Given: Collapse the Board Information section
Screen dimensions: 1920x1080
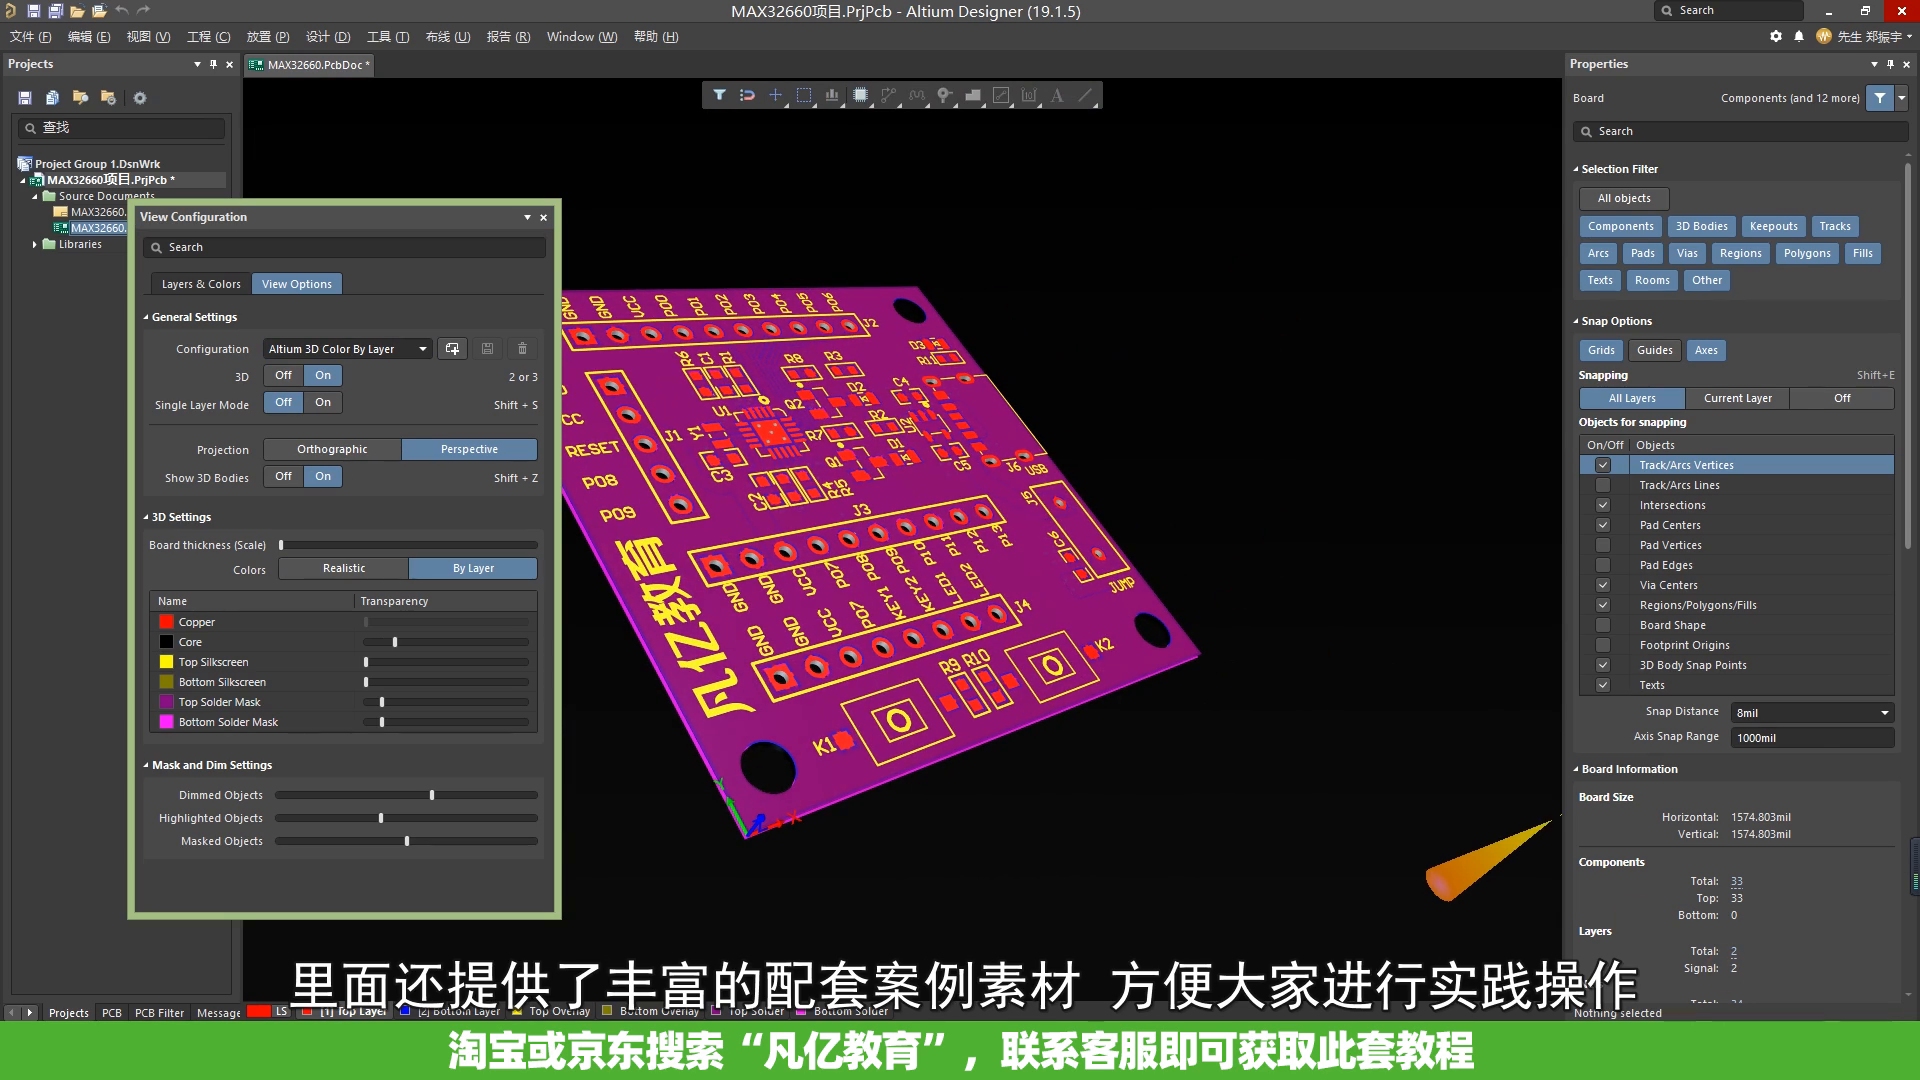Looking at the screenshot, I should pos(1580,769).
